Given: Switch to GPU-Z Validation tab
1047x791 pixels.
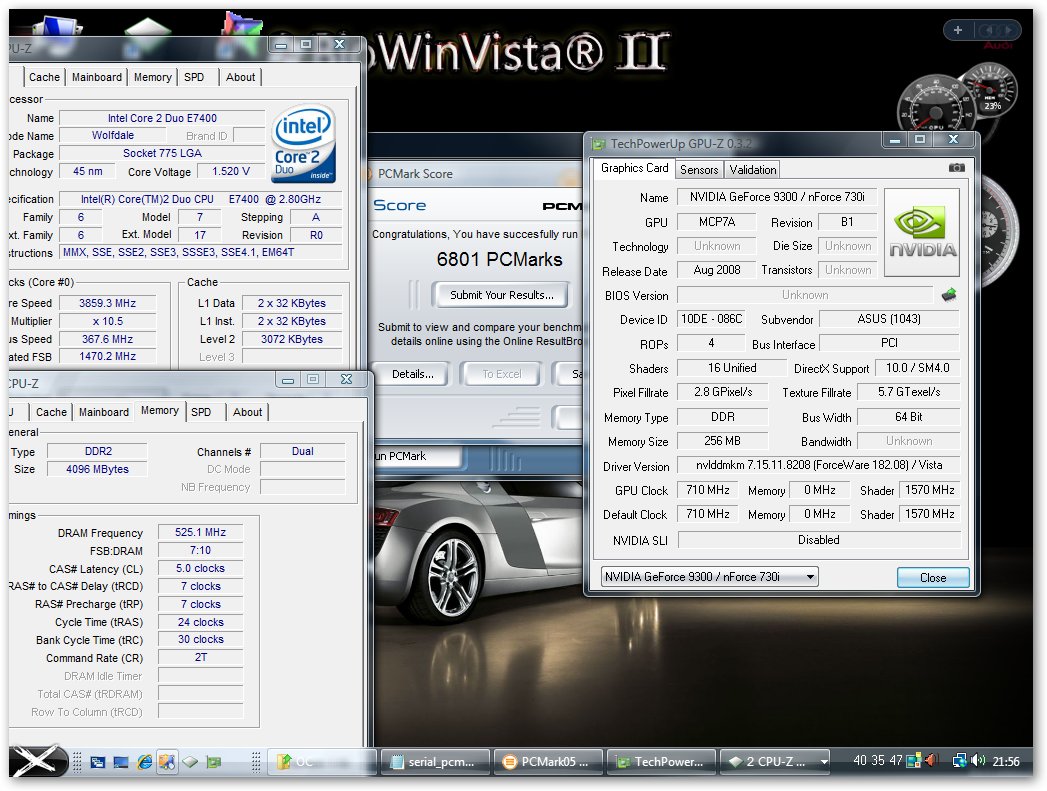Looking at the screenshot, I should pos(753,170).
